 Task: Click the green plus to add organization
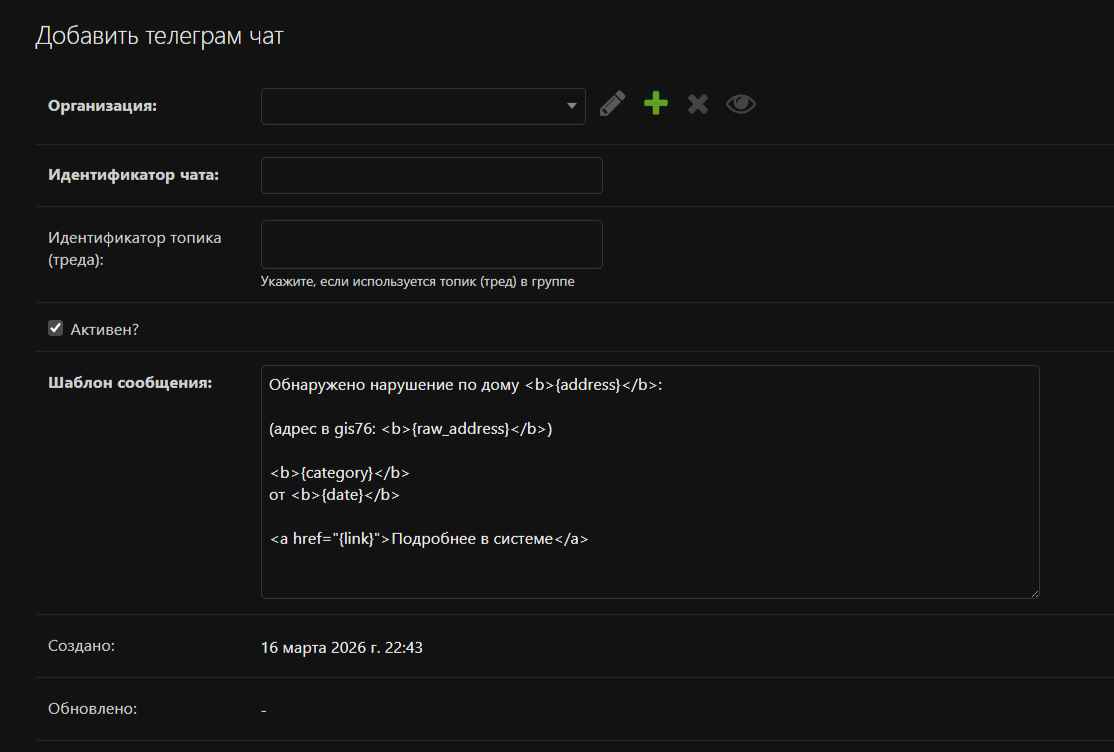click(x=655, y=104)
